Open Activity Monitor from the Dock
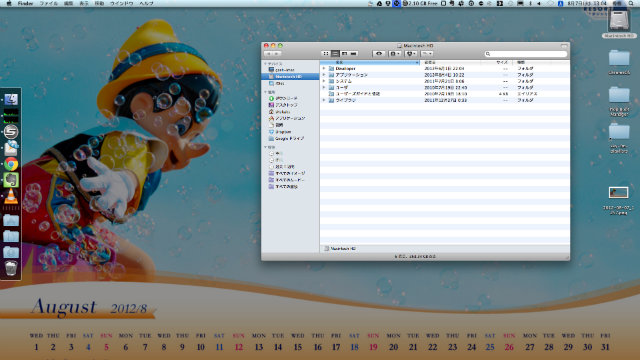The height and width of the screenshot is (360, 640). click(11, 116)
